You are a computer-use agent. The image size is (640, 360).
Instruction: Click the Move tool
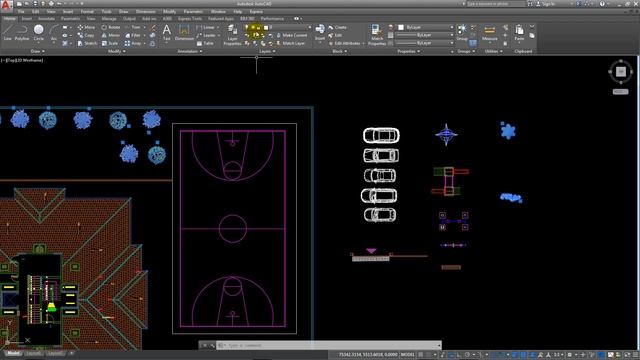click(86, 27)
